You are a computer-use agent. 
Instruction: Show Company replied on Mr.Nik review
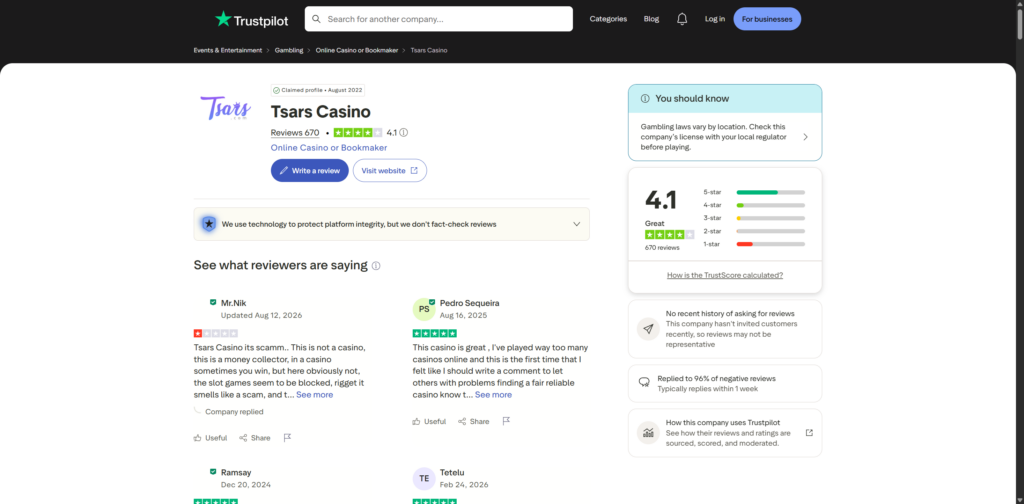coord(234,412)
